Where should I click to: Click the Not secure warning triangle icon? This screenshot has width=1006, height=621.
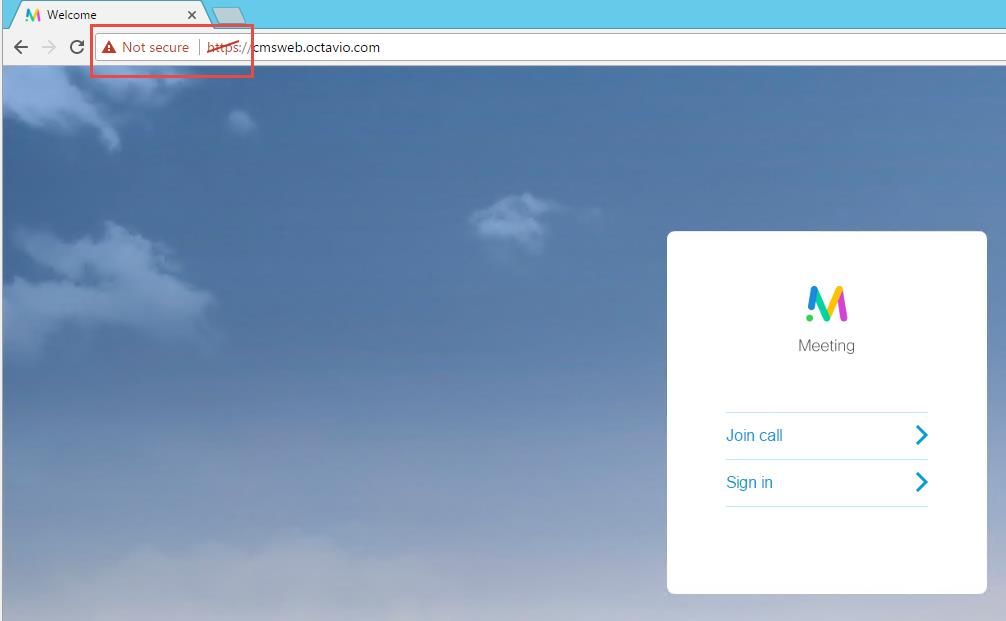(109, 47)
